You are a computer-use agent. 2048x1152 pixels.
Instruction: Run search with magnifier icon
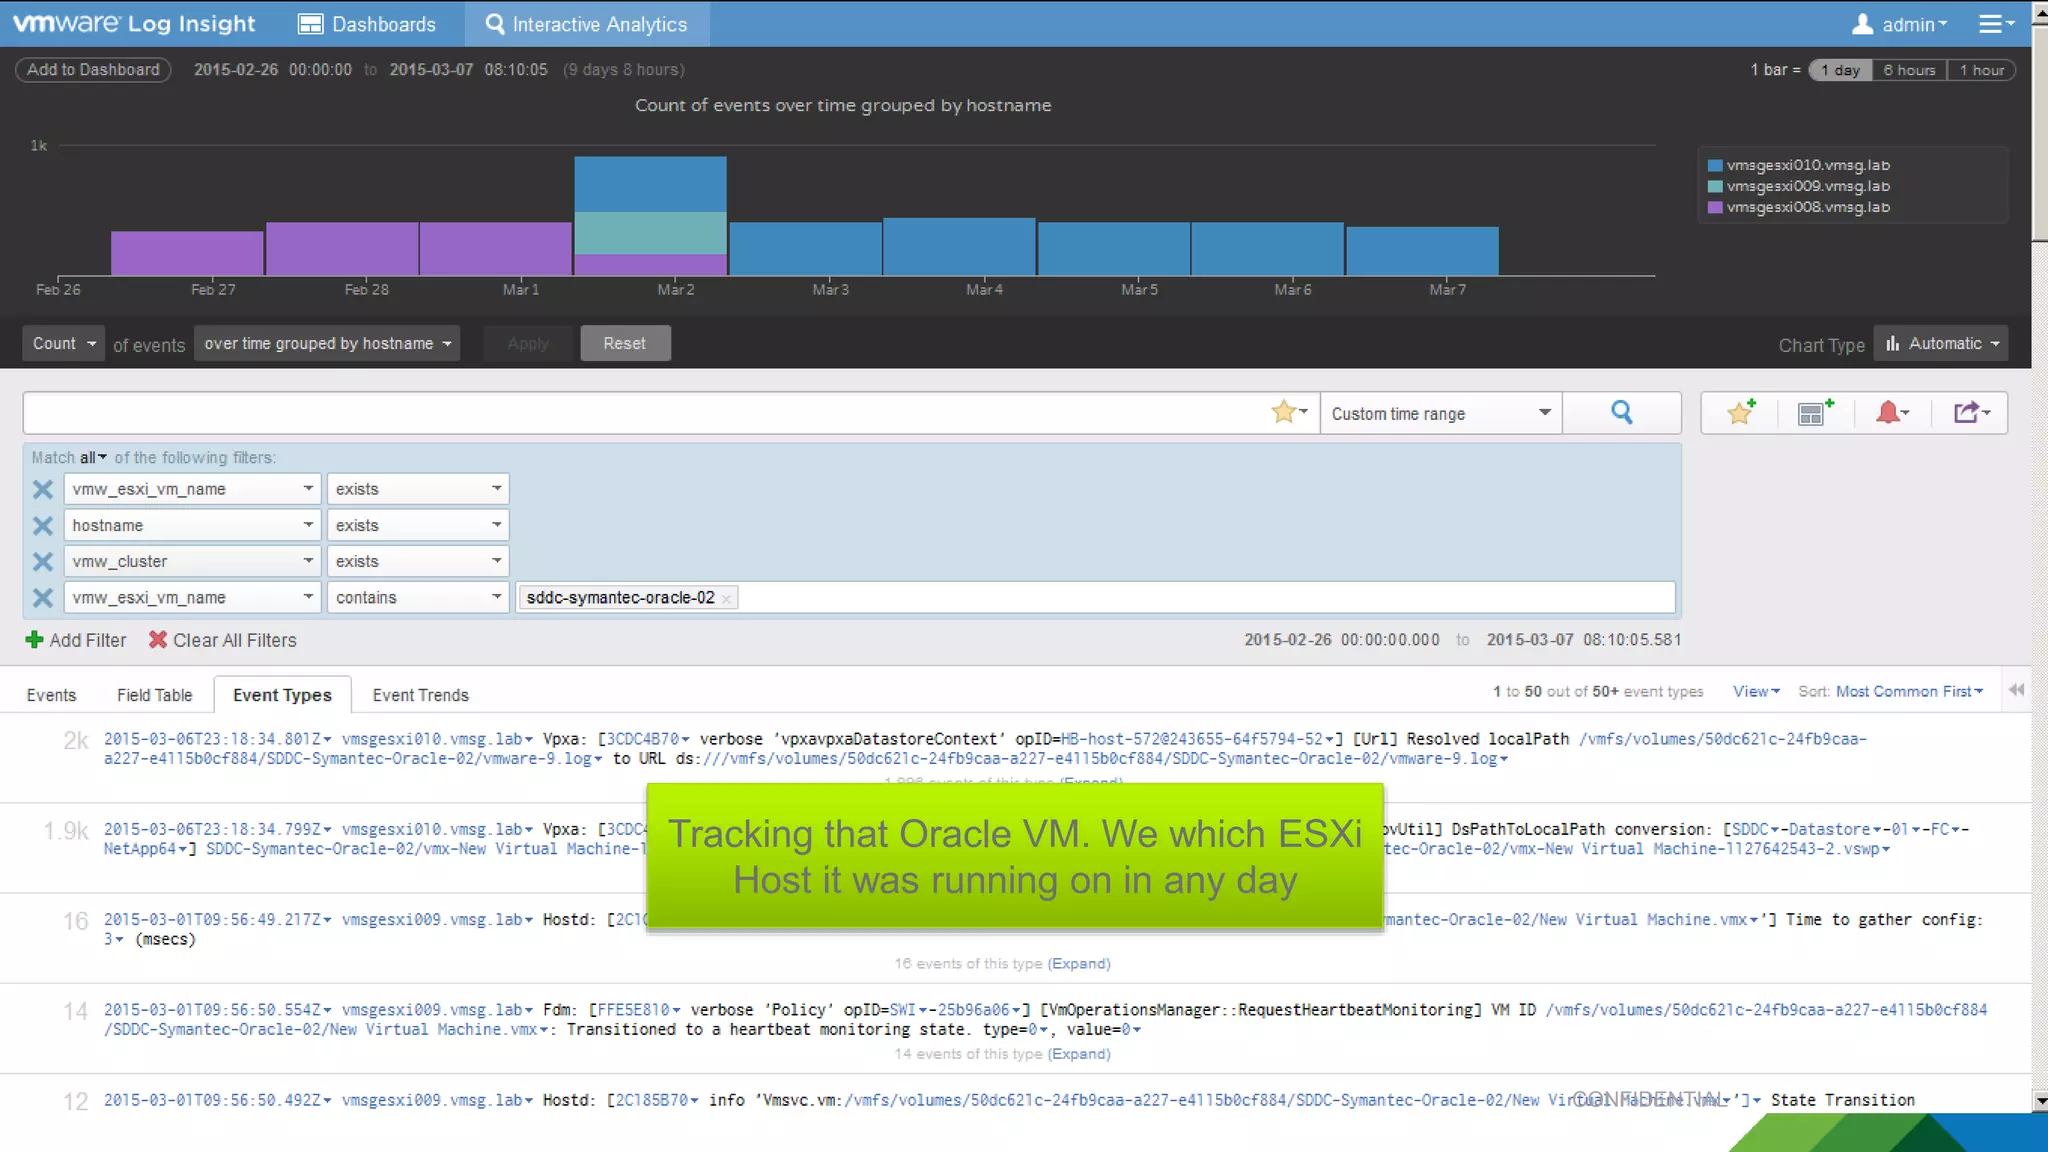click(x=1622, y=412)
